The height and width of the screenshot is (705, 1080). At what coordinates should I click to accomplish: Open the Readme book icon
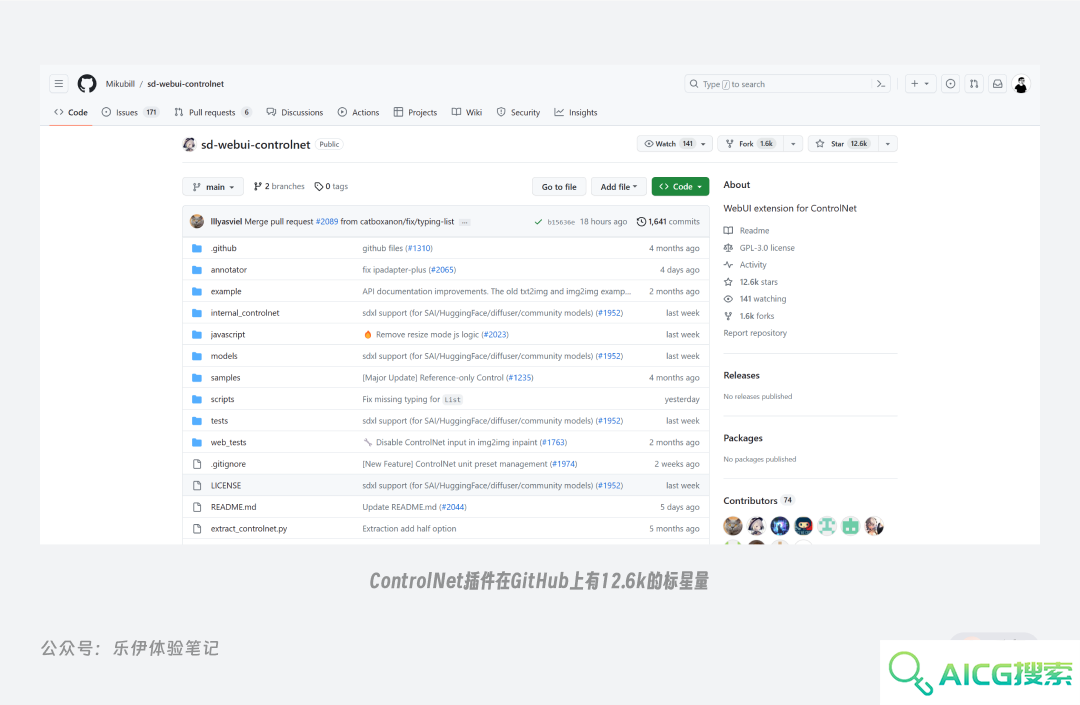[728, 231]
